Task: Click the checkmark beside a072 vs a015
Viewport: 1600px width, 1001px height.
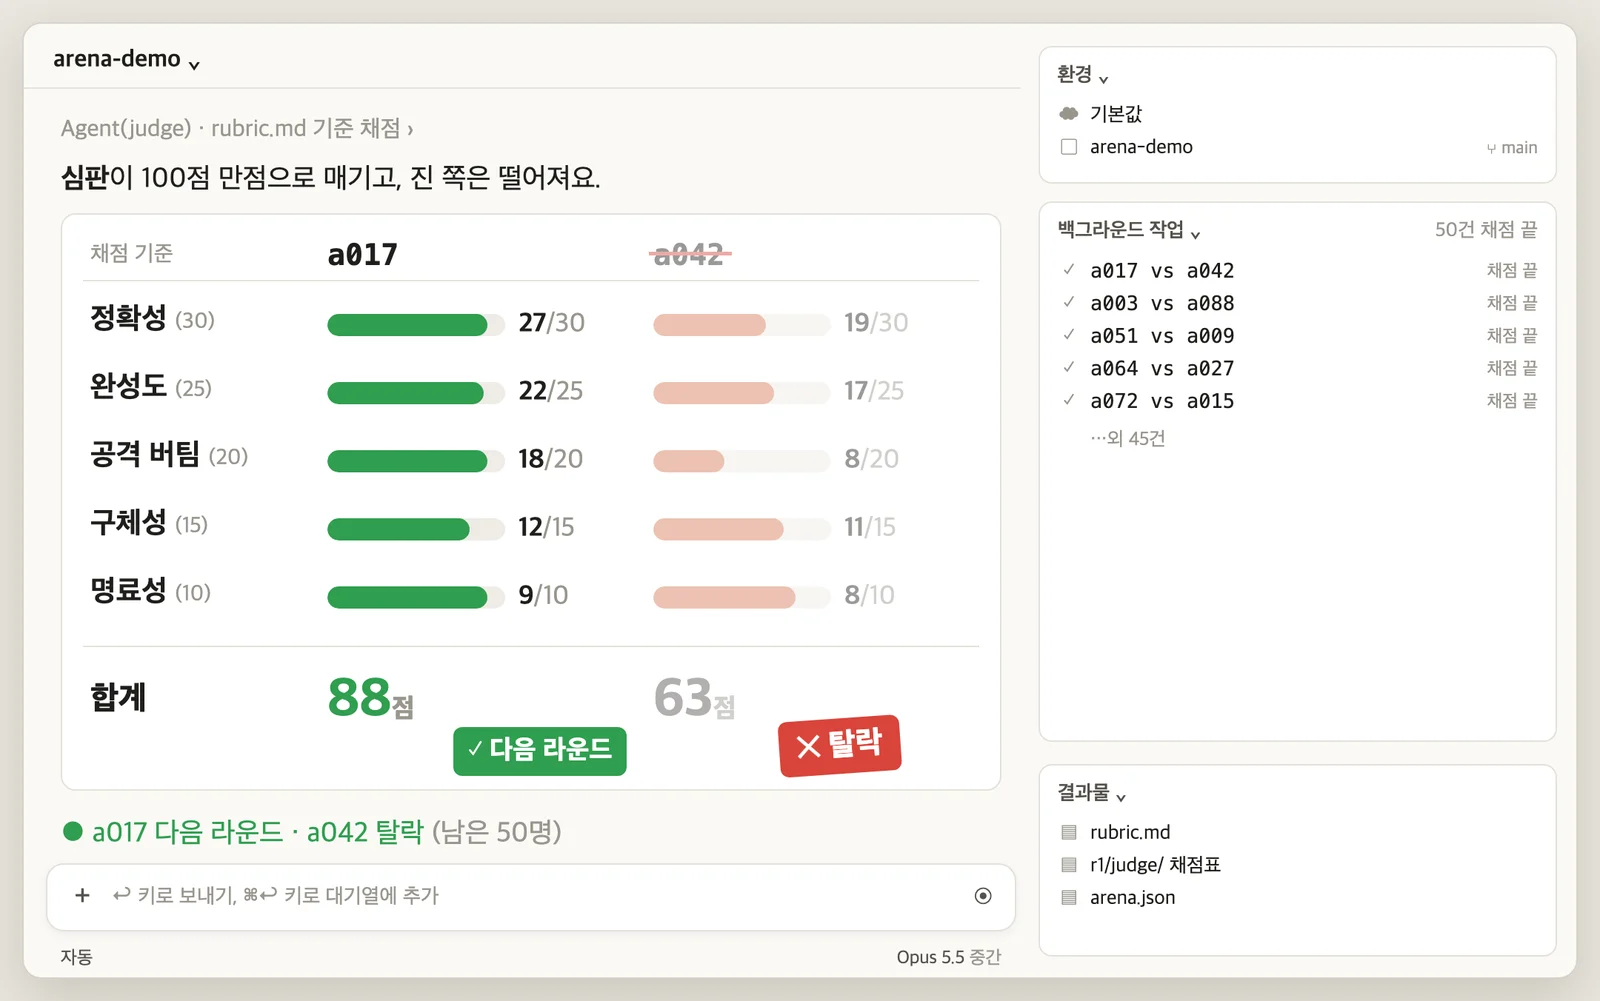Action: click(1069, 400)
